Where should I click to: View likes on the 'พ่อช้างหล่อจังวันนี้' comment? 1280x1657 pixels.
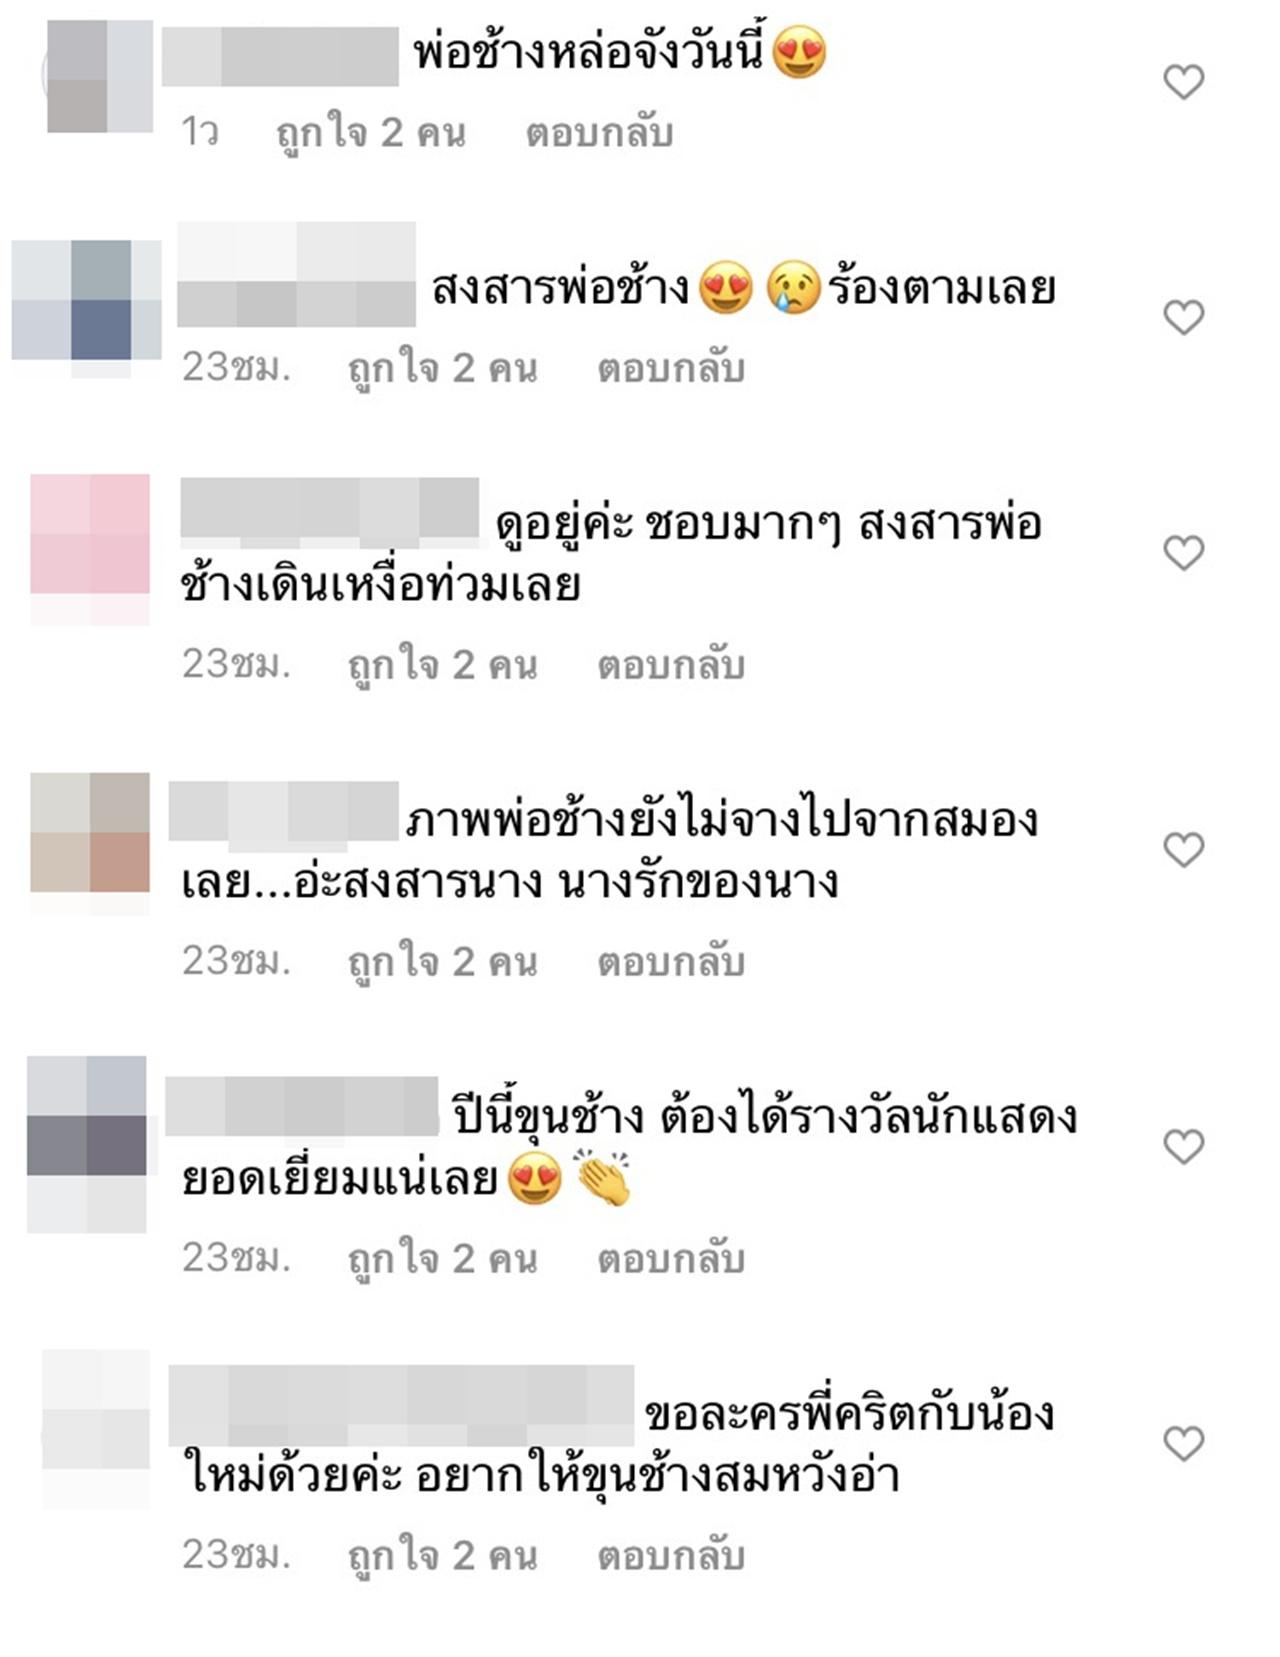click(371, 133)
